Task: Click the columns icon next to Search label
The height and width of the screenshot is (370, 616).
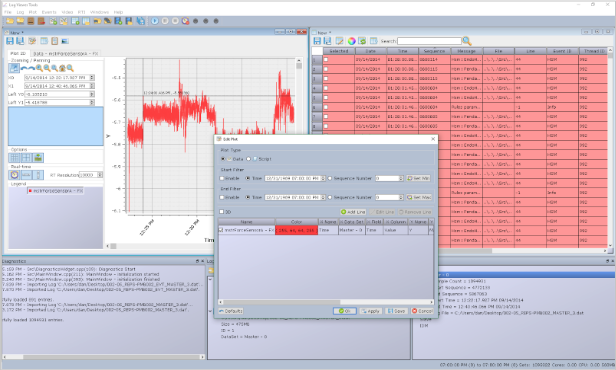Action: coord(374,41)
